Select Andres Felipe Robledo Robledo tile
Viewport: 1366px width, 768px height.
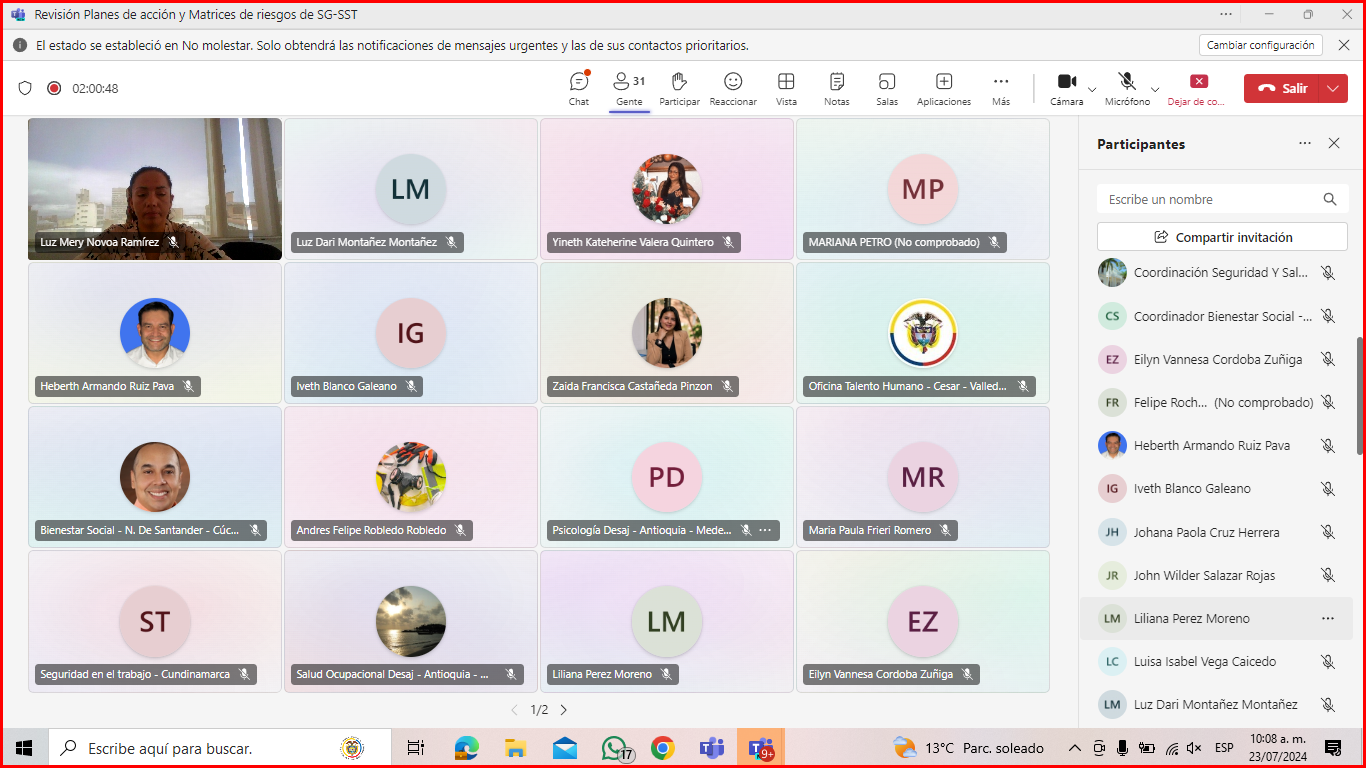click(411, 477)
